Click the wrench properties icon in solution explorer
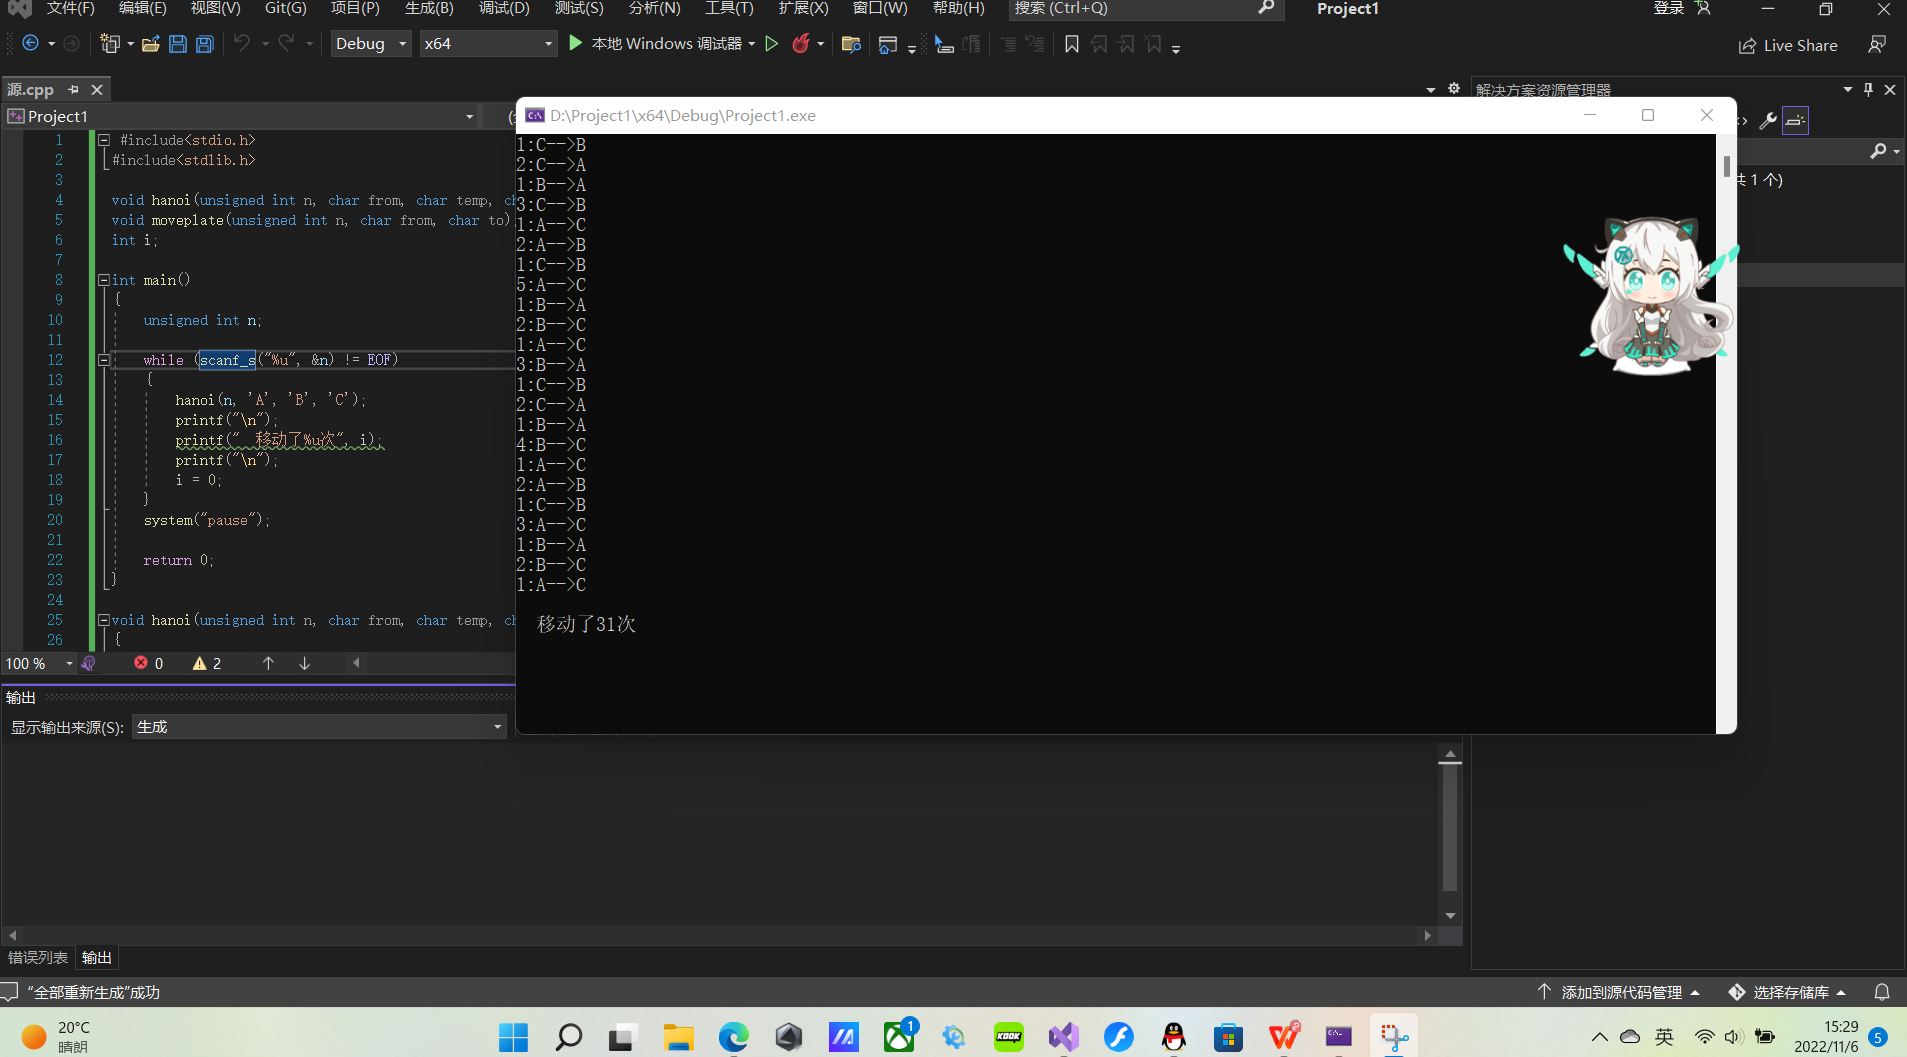Screen dimensions: 1907x1057 point(1768,121)
